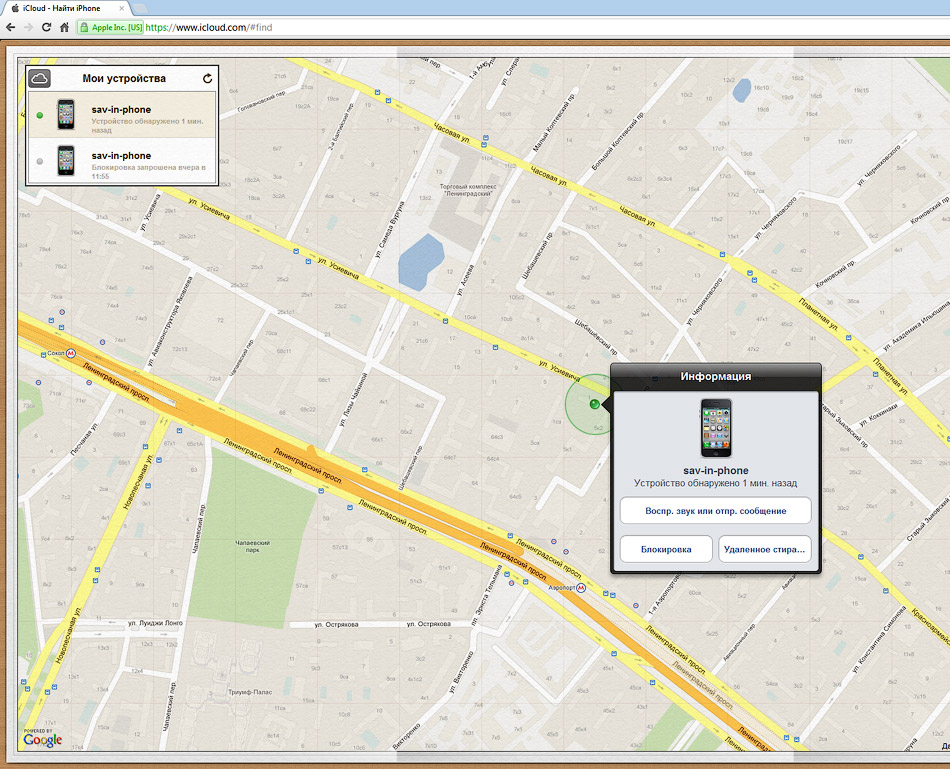
Task: Click the iCloud cloud icon in devices panel
Action: (x=39, y=78)
